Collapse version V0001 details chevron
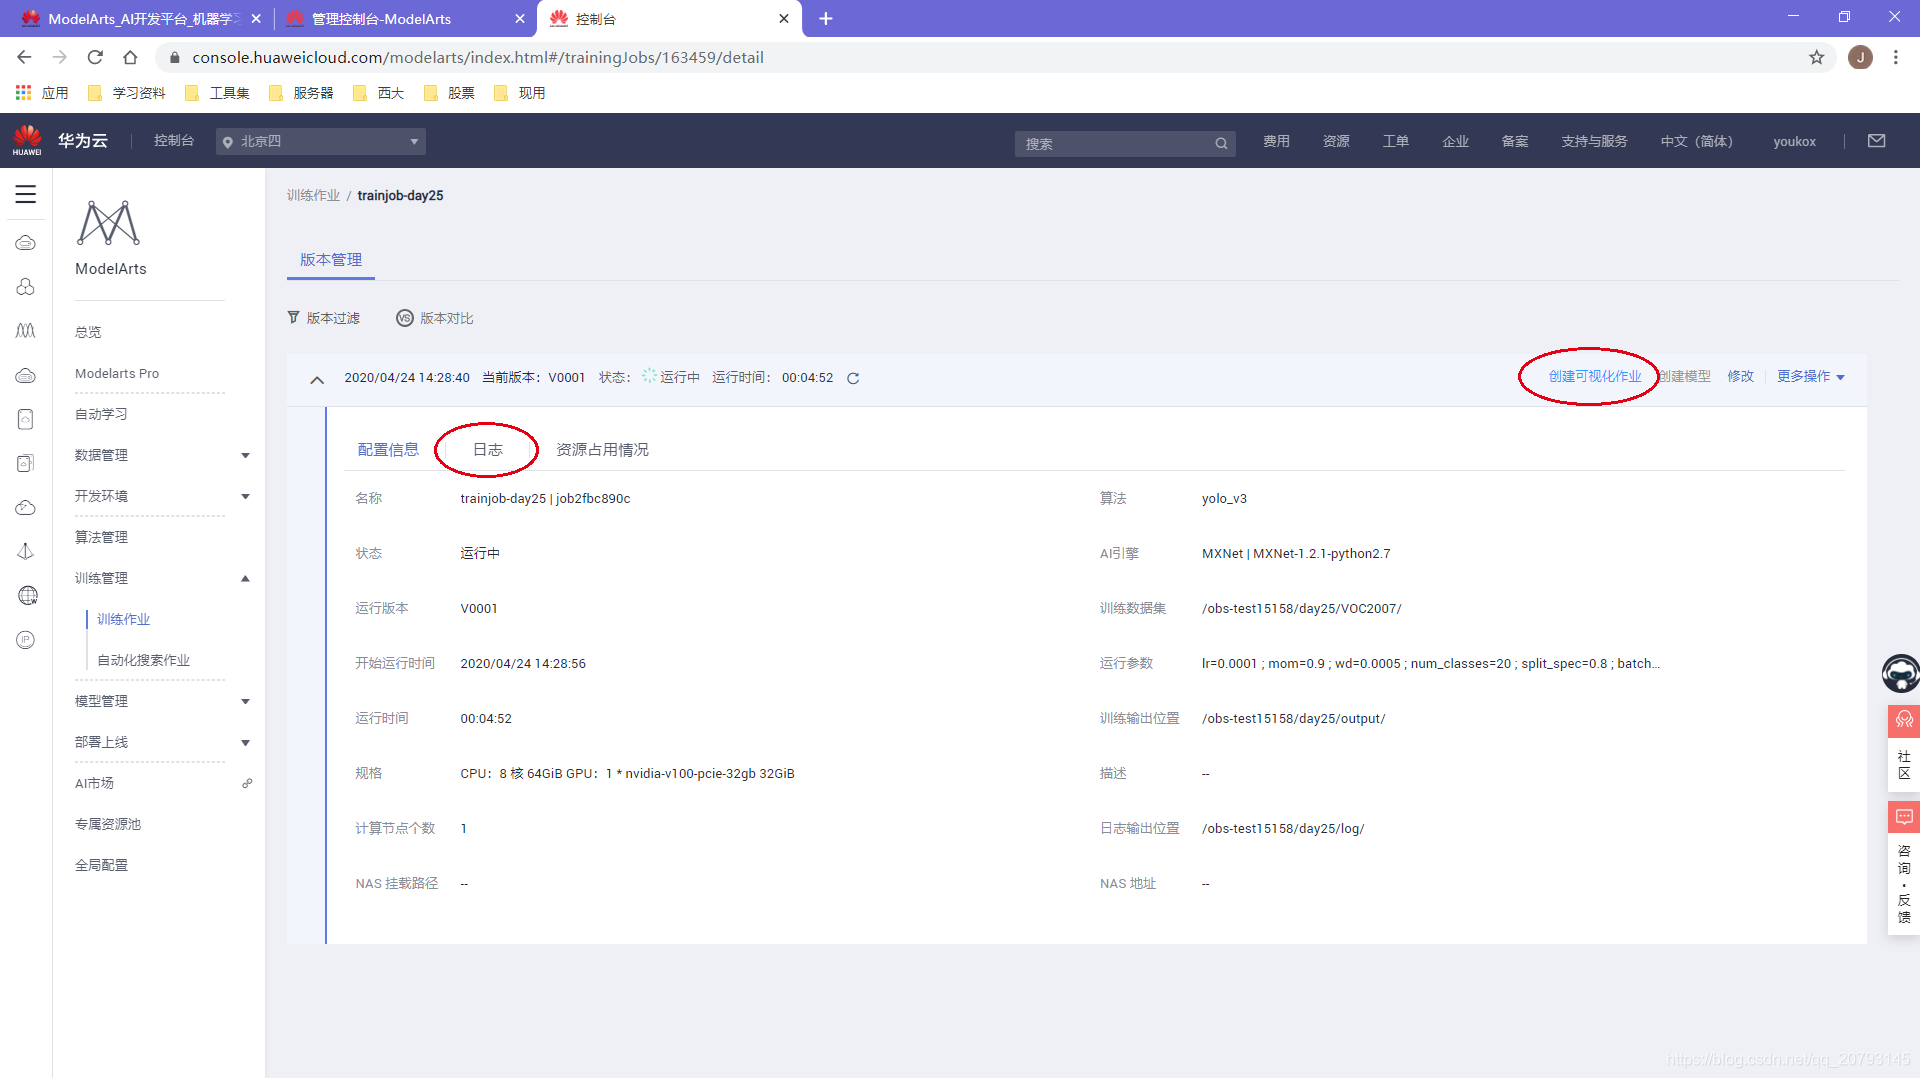Viewport: 1920px width, 1078px height. (317, 379)
